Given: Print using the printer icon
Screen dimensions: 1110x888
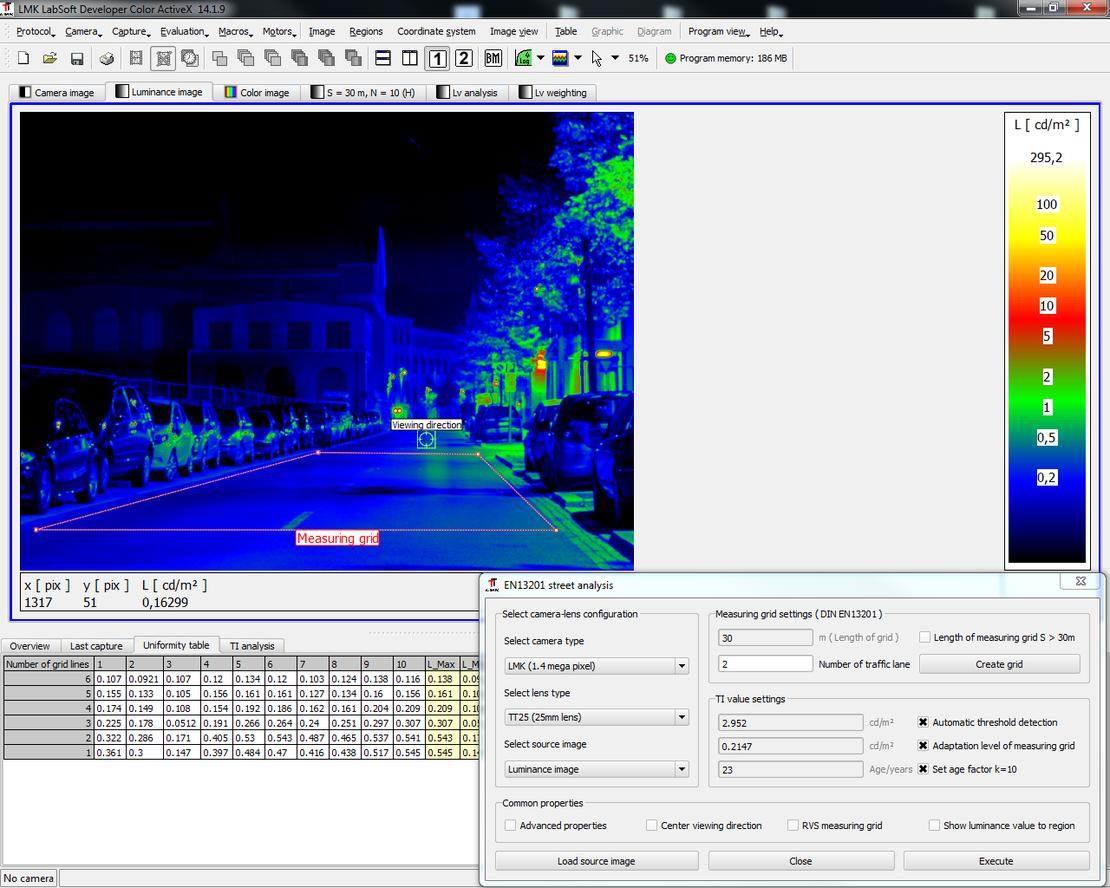Looking at the screenshot, I should click(x=107, y=58).
